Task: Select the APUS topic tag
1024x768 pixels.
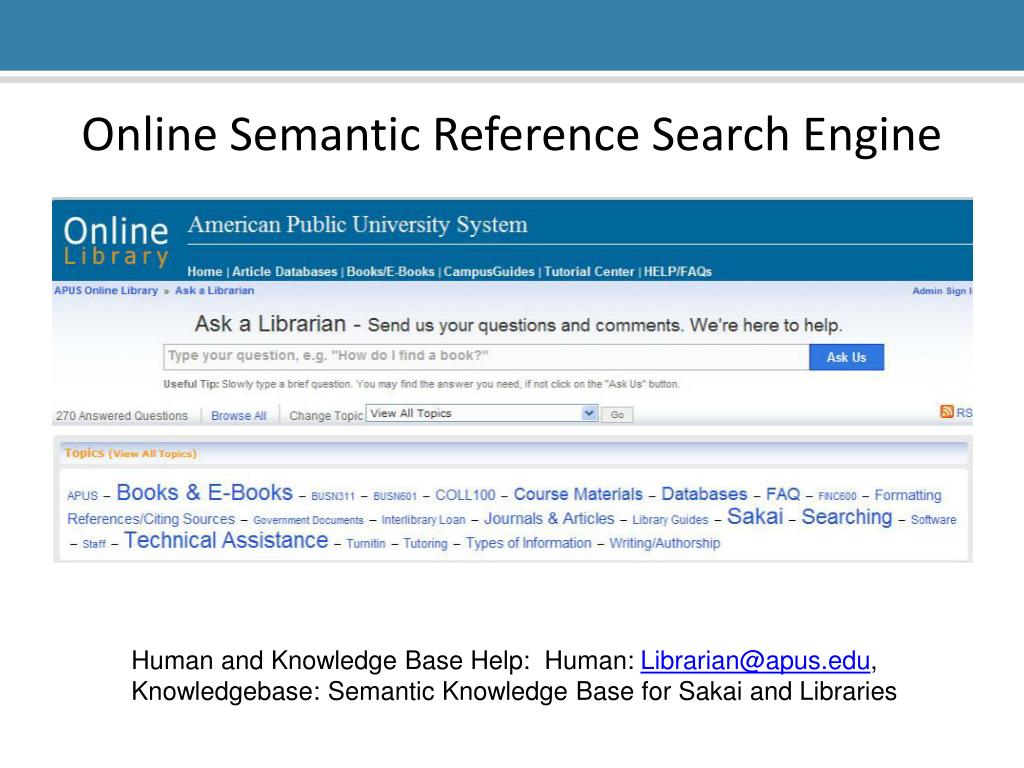Action: [82, 496]
